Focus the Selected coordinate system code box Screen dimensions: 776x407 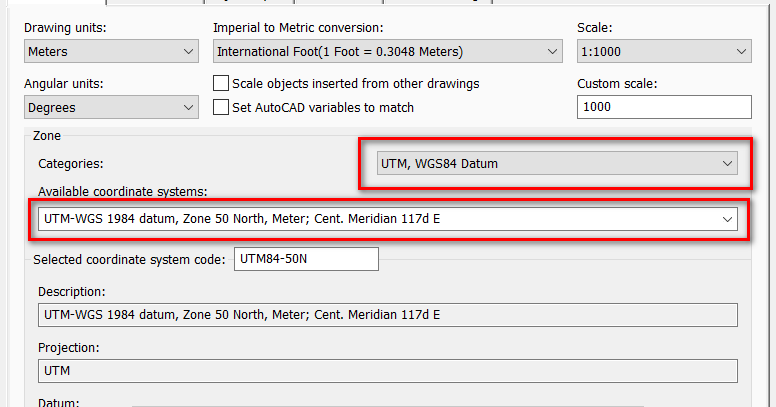tap(306, 259)
